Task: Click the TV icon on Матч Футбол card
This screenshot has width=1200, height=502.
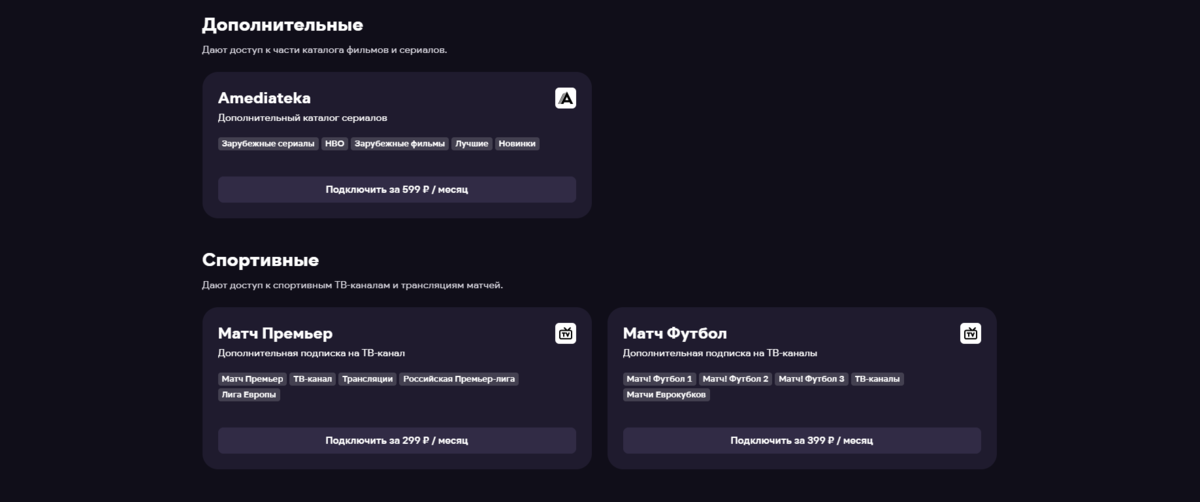Action: point(970,333)
